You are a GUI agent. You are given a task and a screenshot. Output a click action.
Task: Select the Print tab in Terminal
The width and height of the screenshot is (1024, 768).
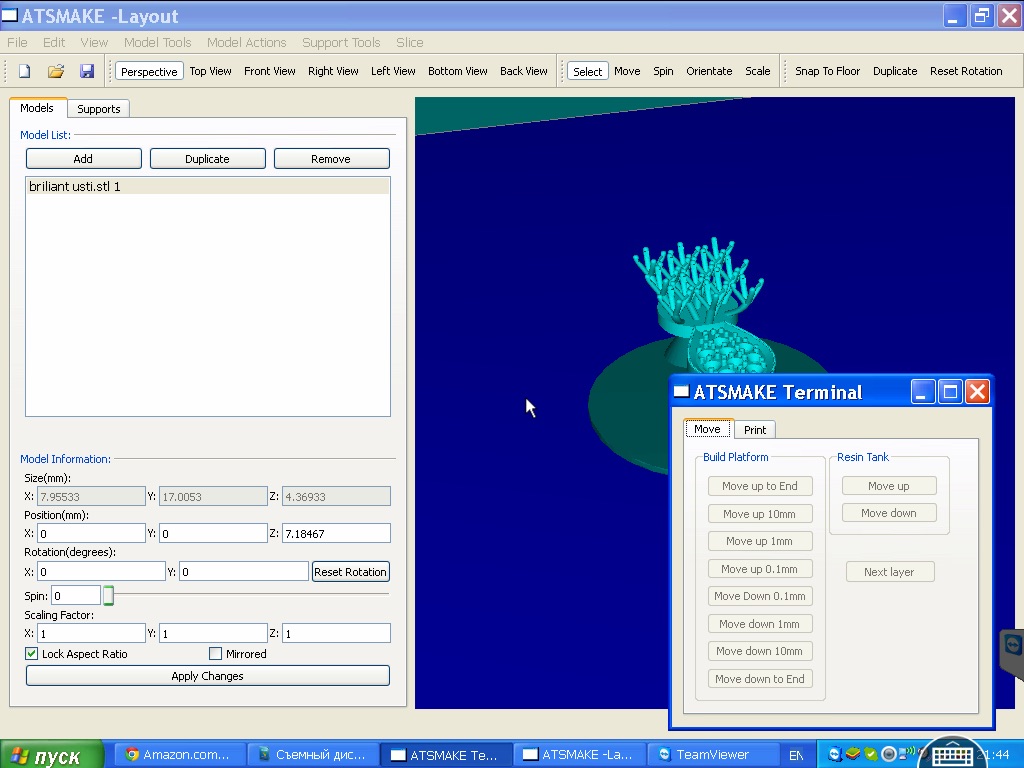click(x=755, y=429)
